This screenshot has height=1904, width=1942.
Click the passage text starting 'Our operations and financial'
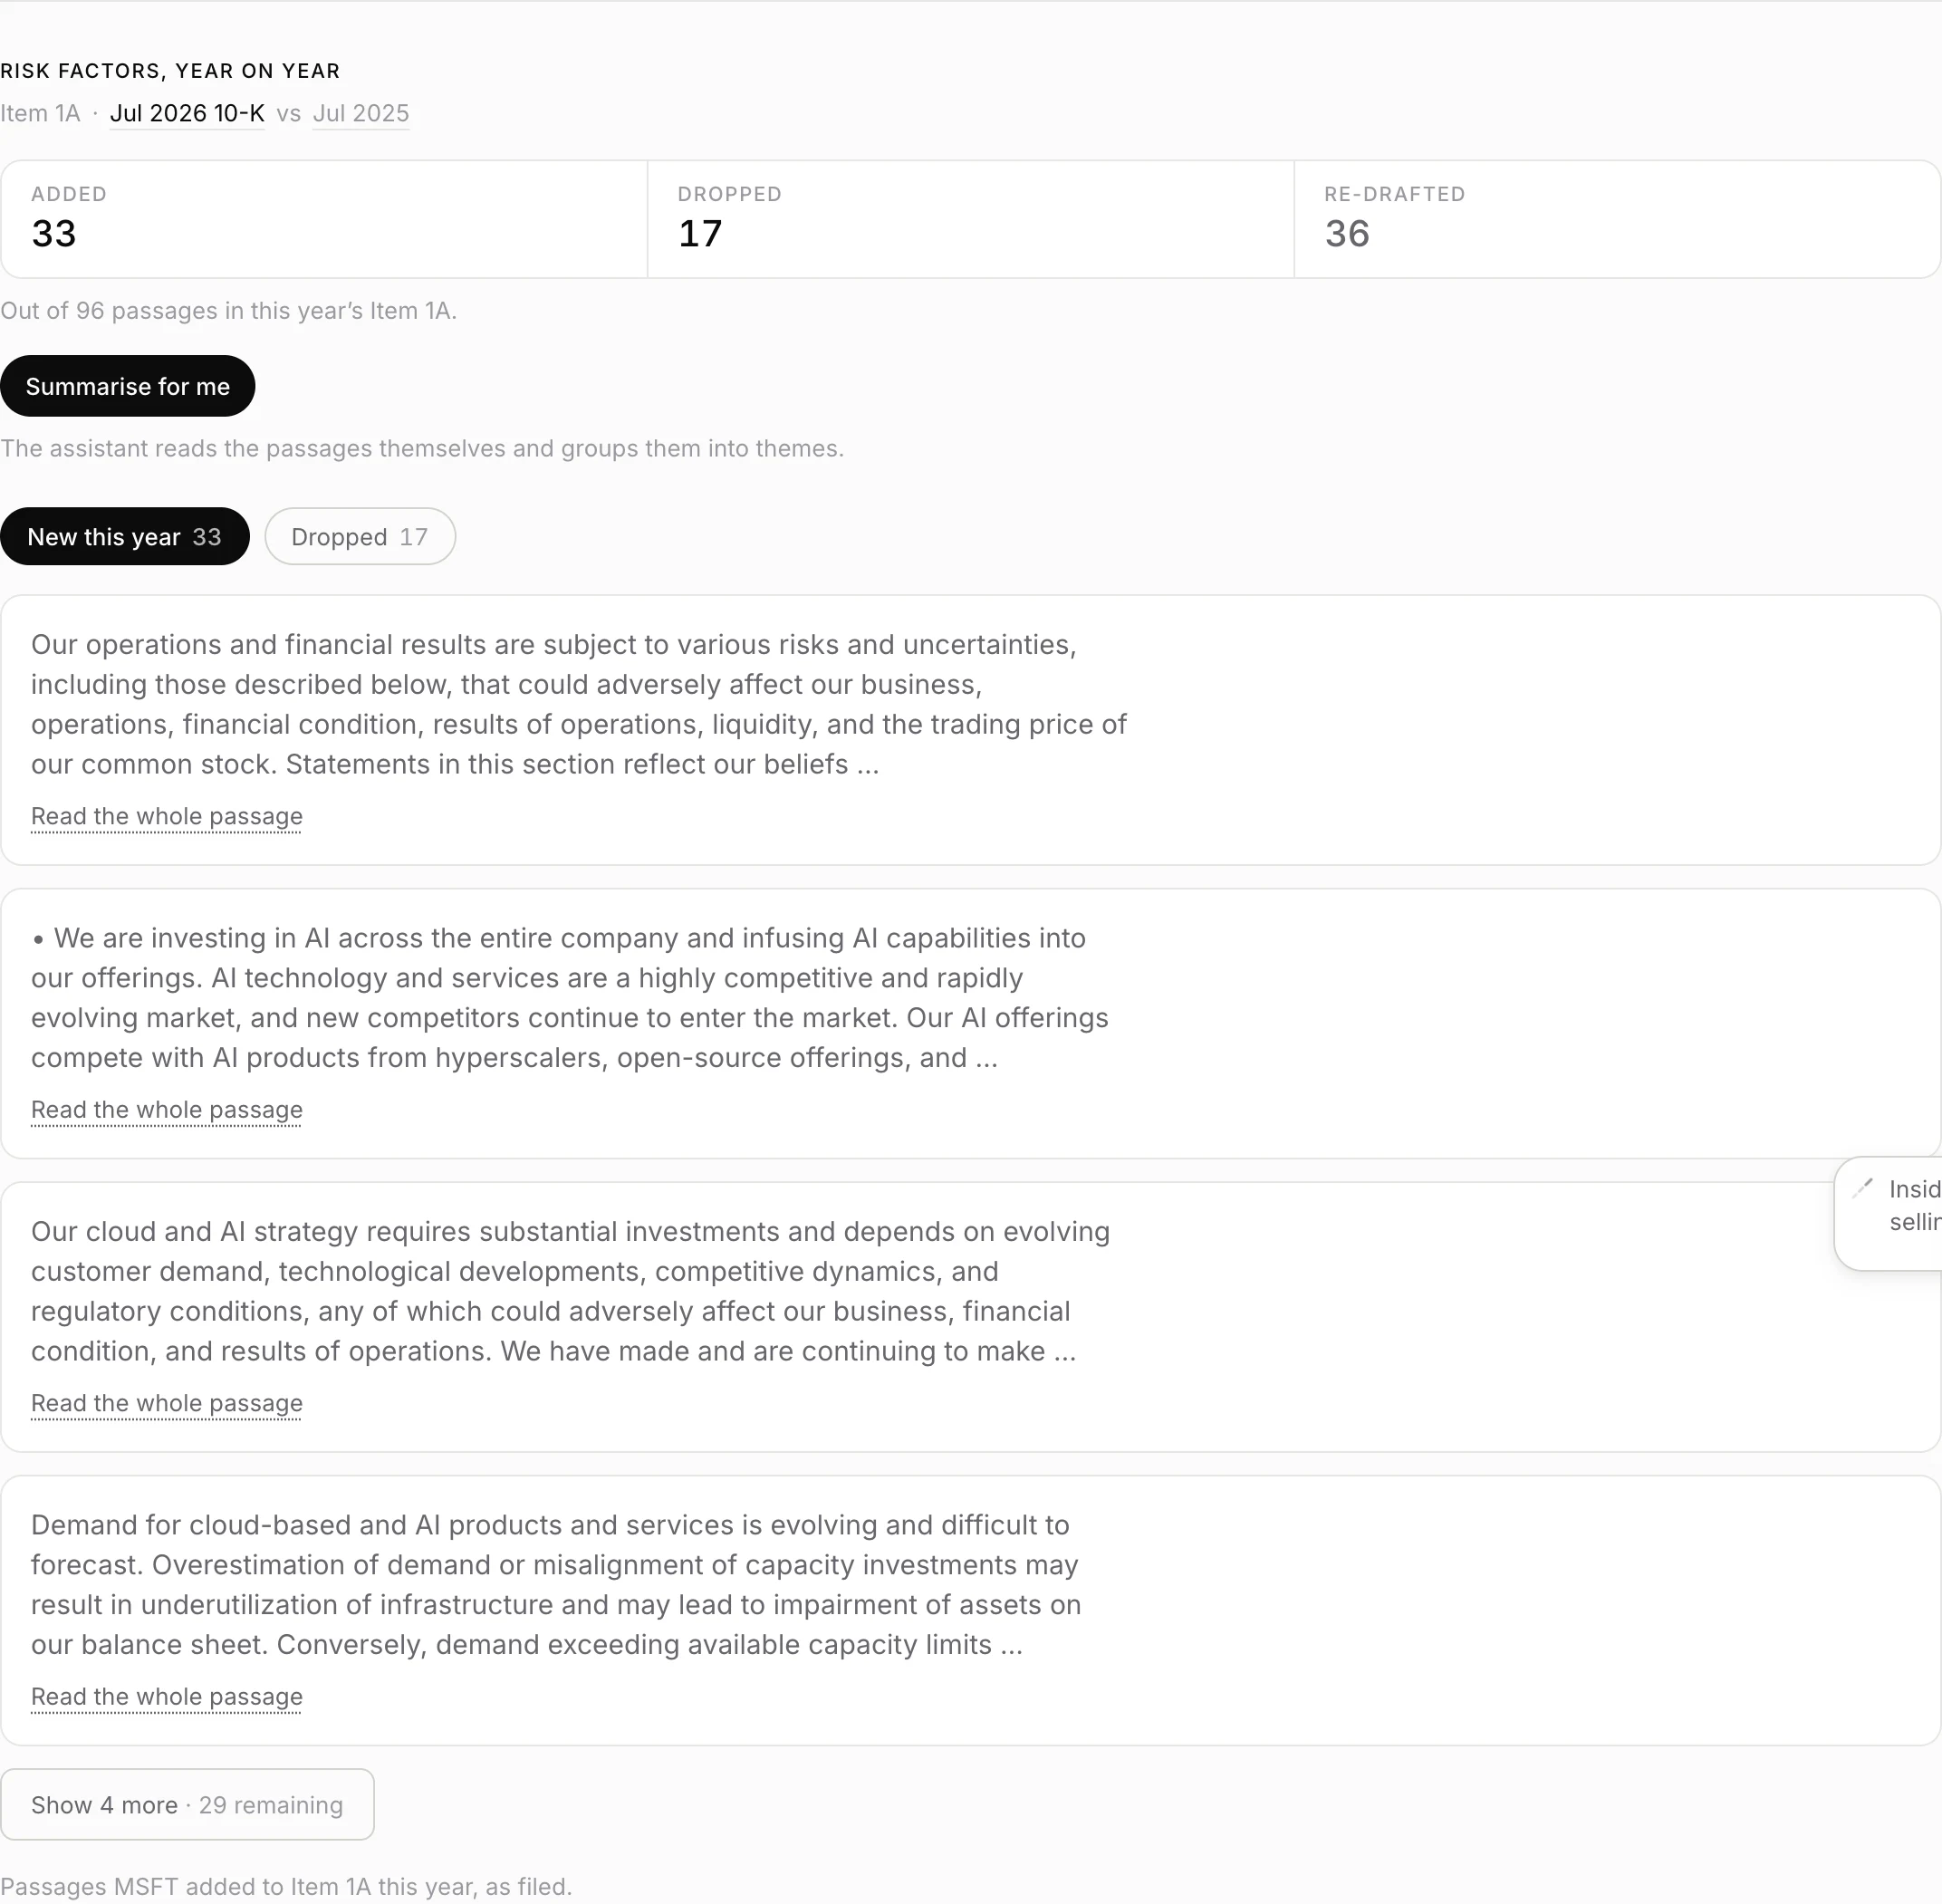point(579,704)
